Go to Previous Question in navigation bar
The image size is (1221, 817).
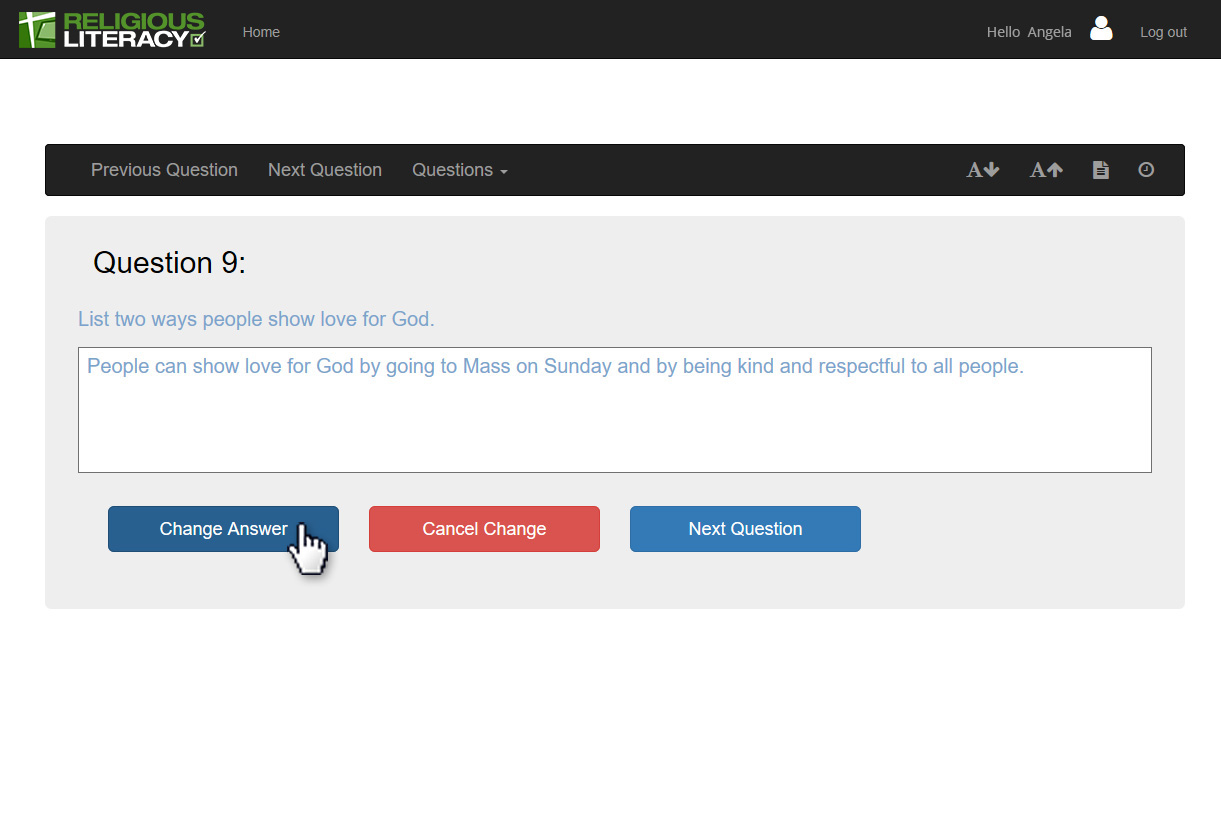tap(164, 170)
